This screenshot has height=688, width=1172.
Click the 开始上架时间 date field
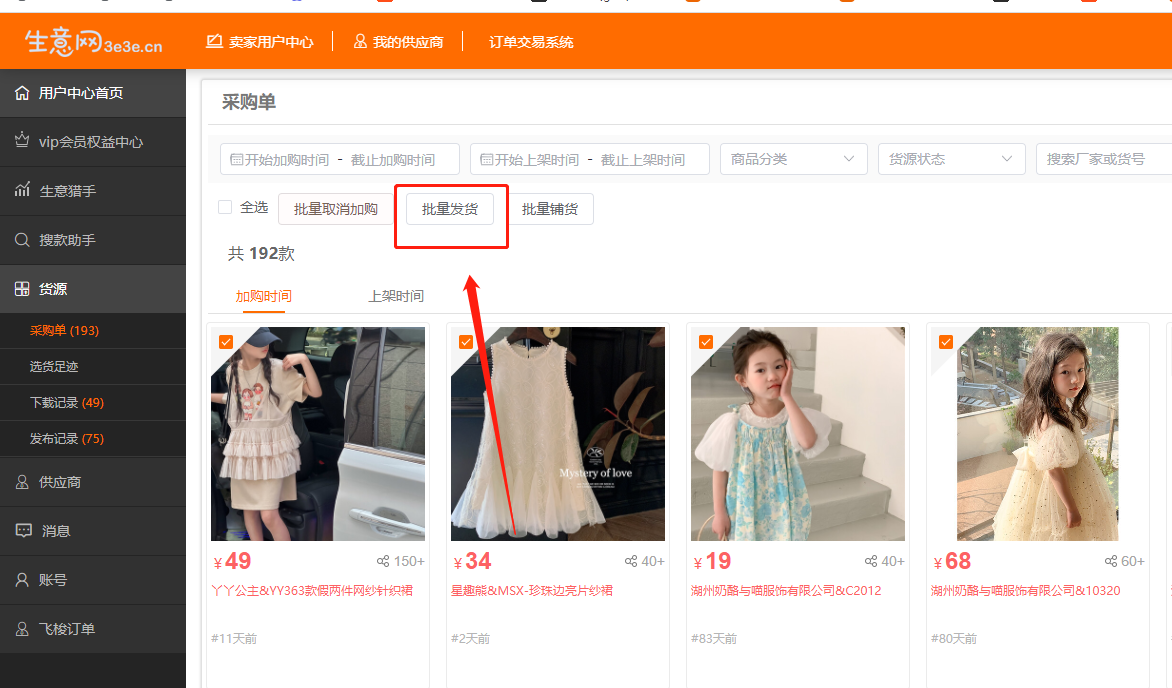coord(537,159)
